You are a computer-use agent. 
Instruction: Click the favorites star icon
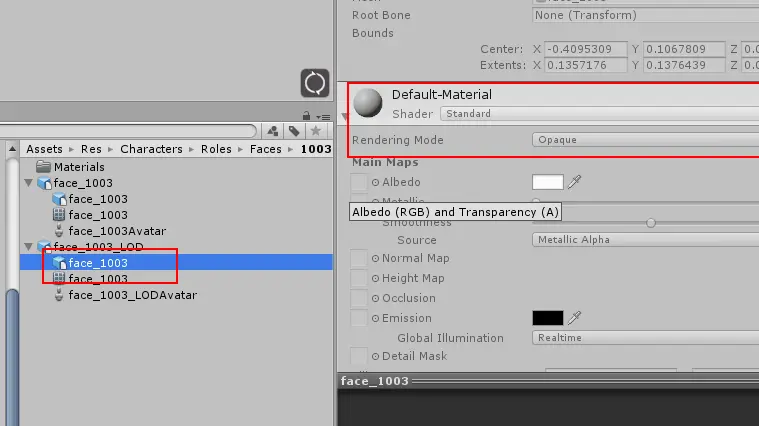click(x=316, y=131)
